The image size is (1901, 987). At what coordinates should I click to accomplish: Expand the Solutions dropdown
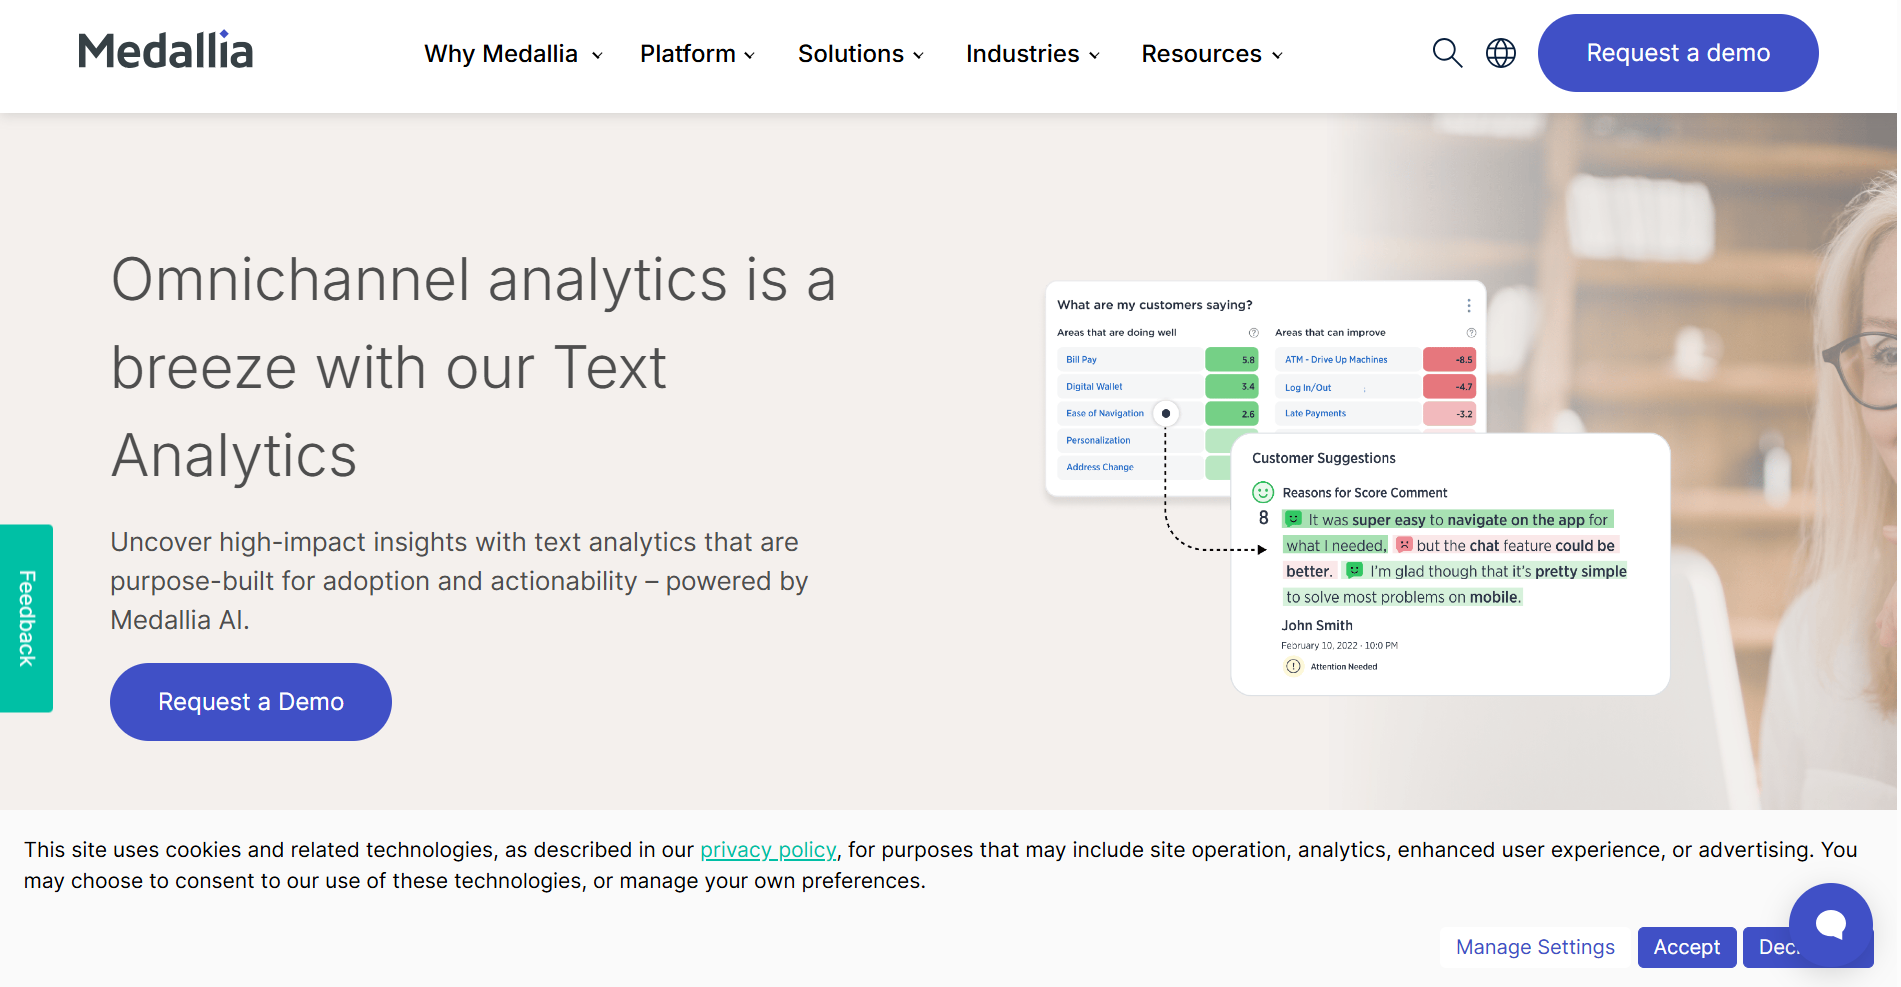pyautogui.click(x=860, y=54)
